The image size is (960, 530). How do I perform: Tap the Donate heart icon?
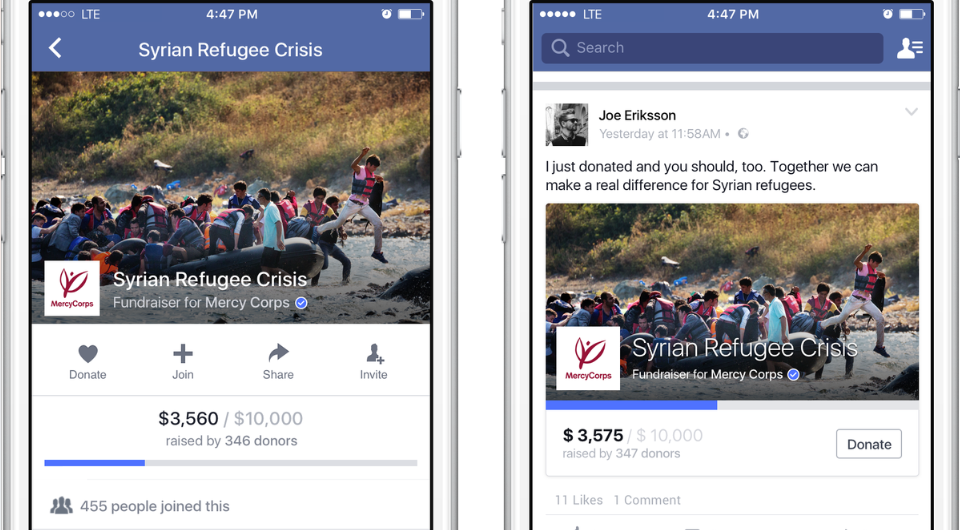coord(88,354)
